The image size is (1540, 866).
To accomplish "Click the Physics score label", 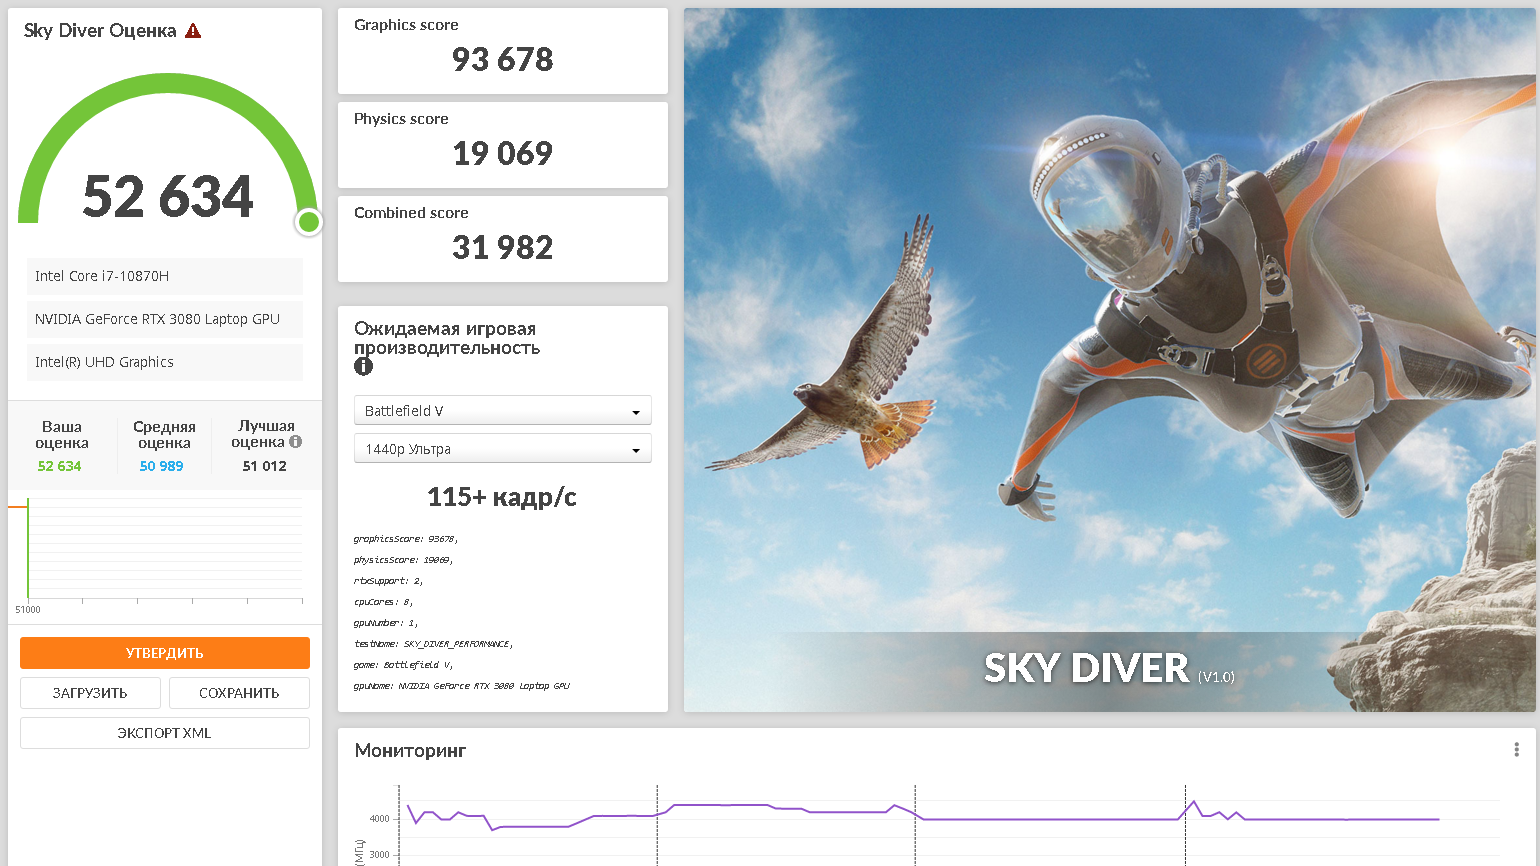I will tap(401, 119).
